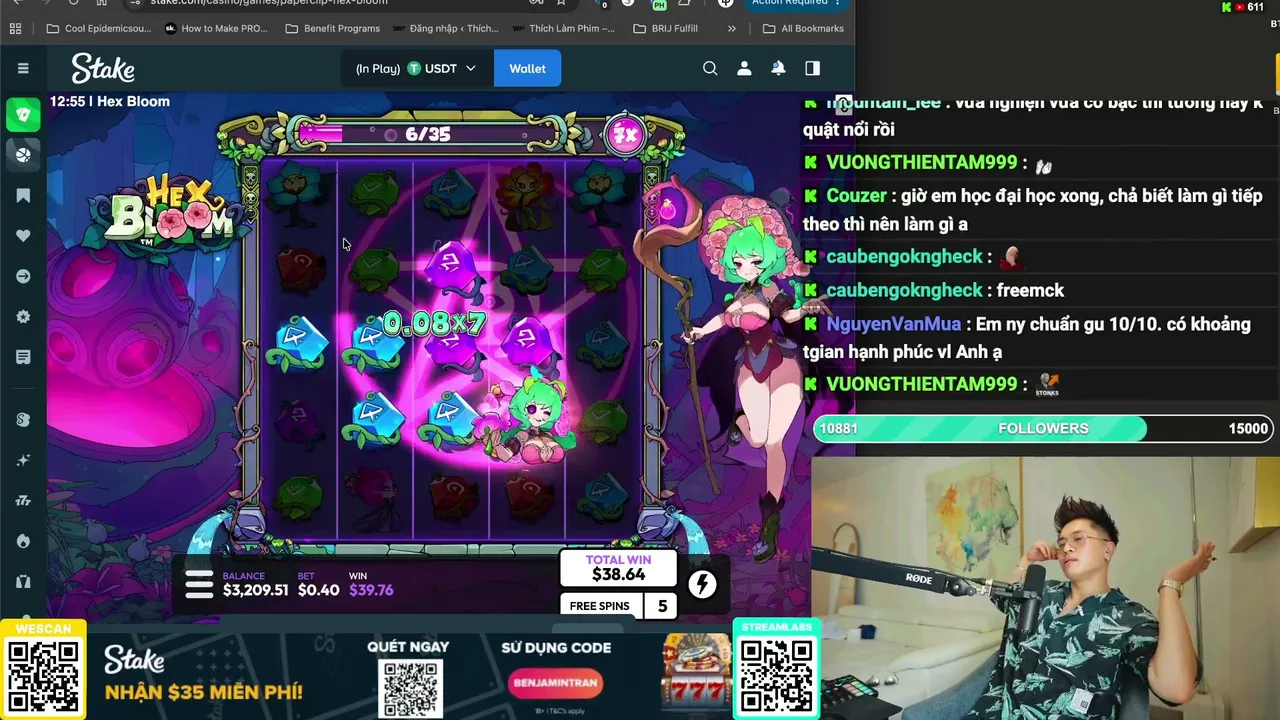Click the 6/35 bloom progress meter

(x=427, y=134)
